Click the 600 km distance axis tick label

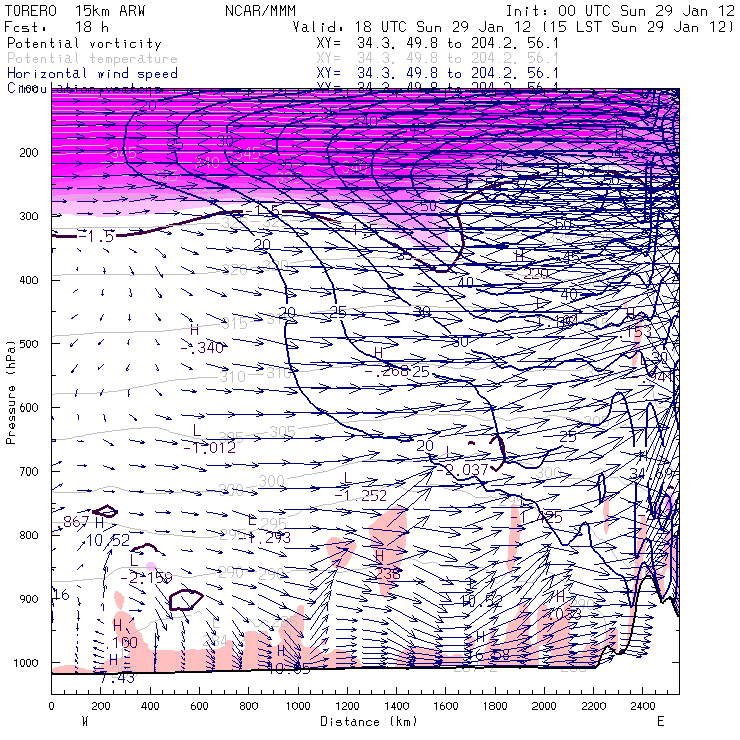tap(199, 706)
